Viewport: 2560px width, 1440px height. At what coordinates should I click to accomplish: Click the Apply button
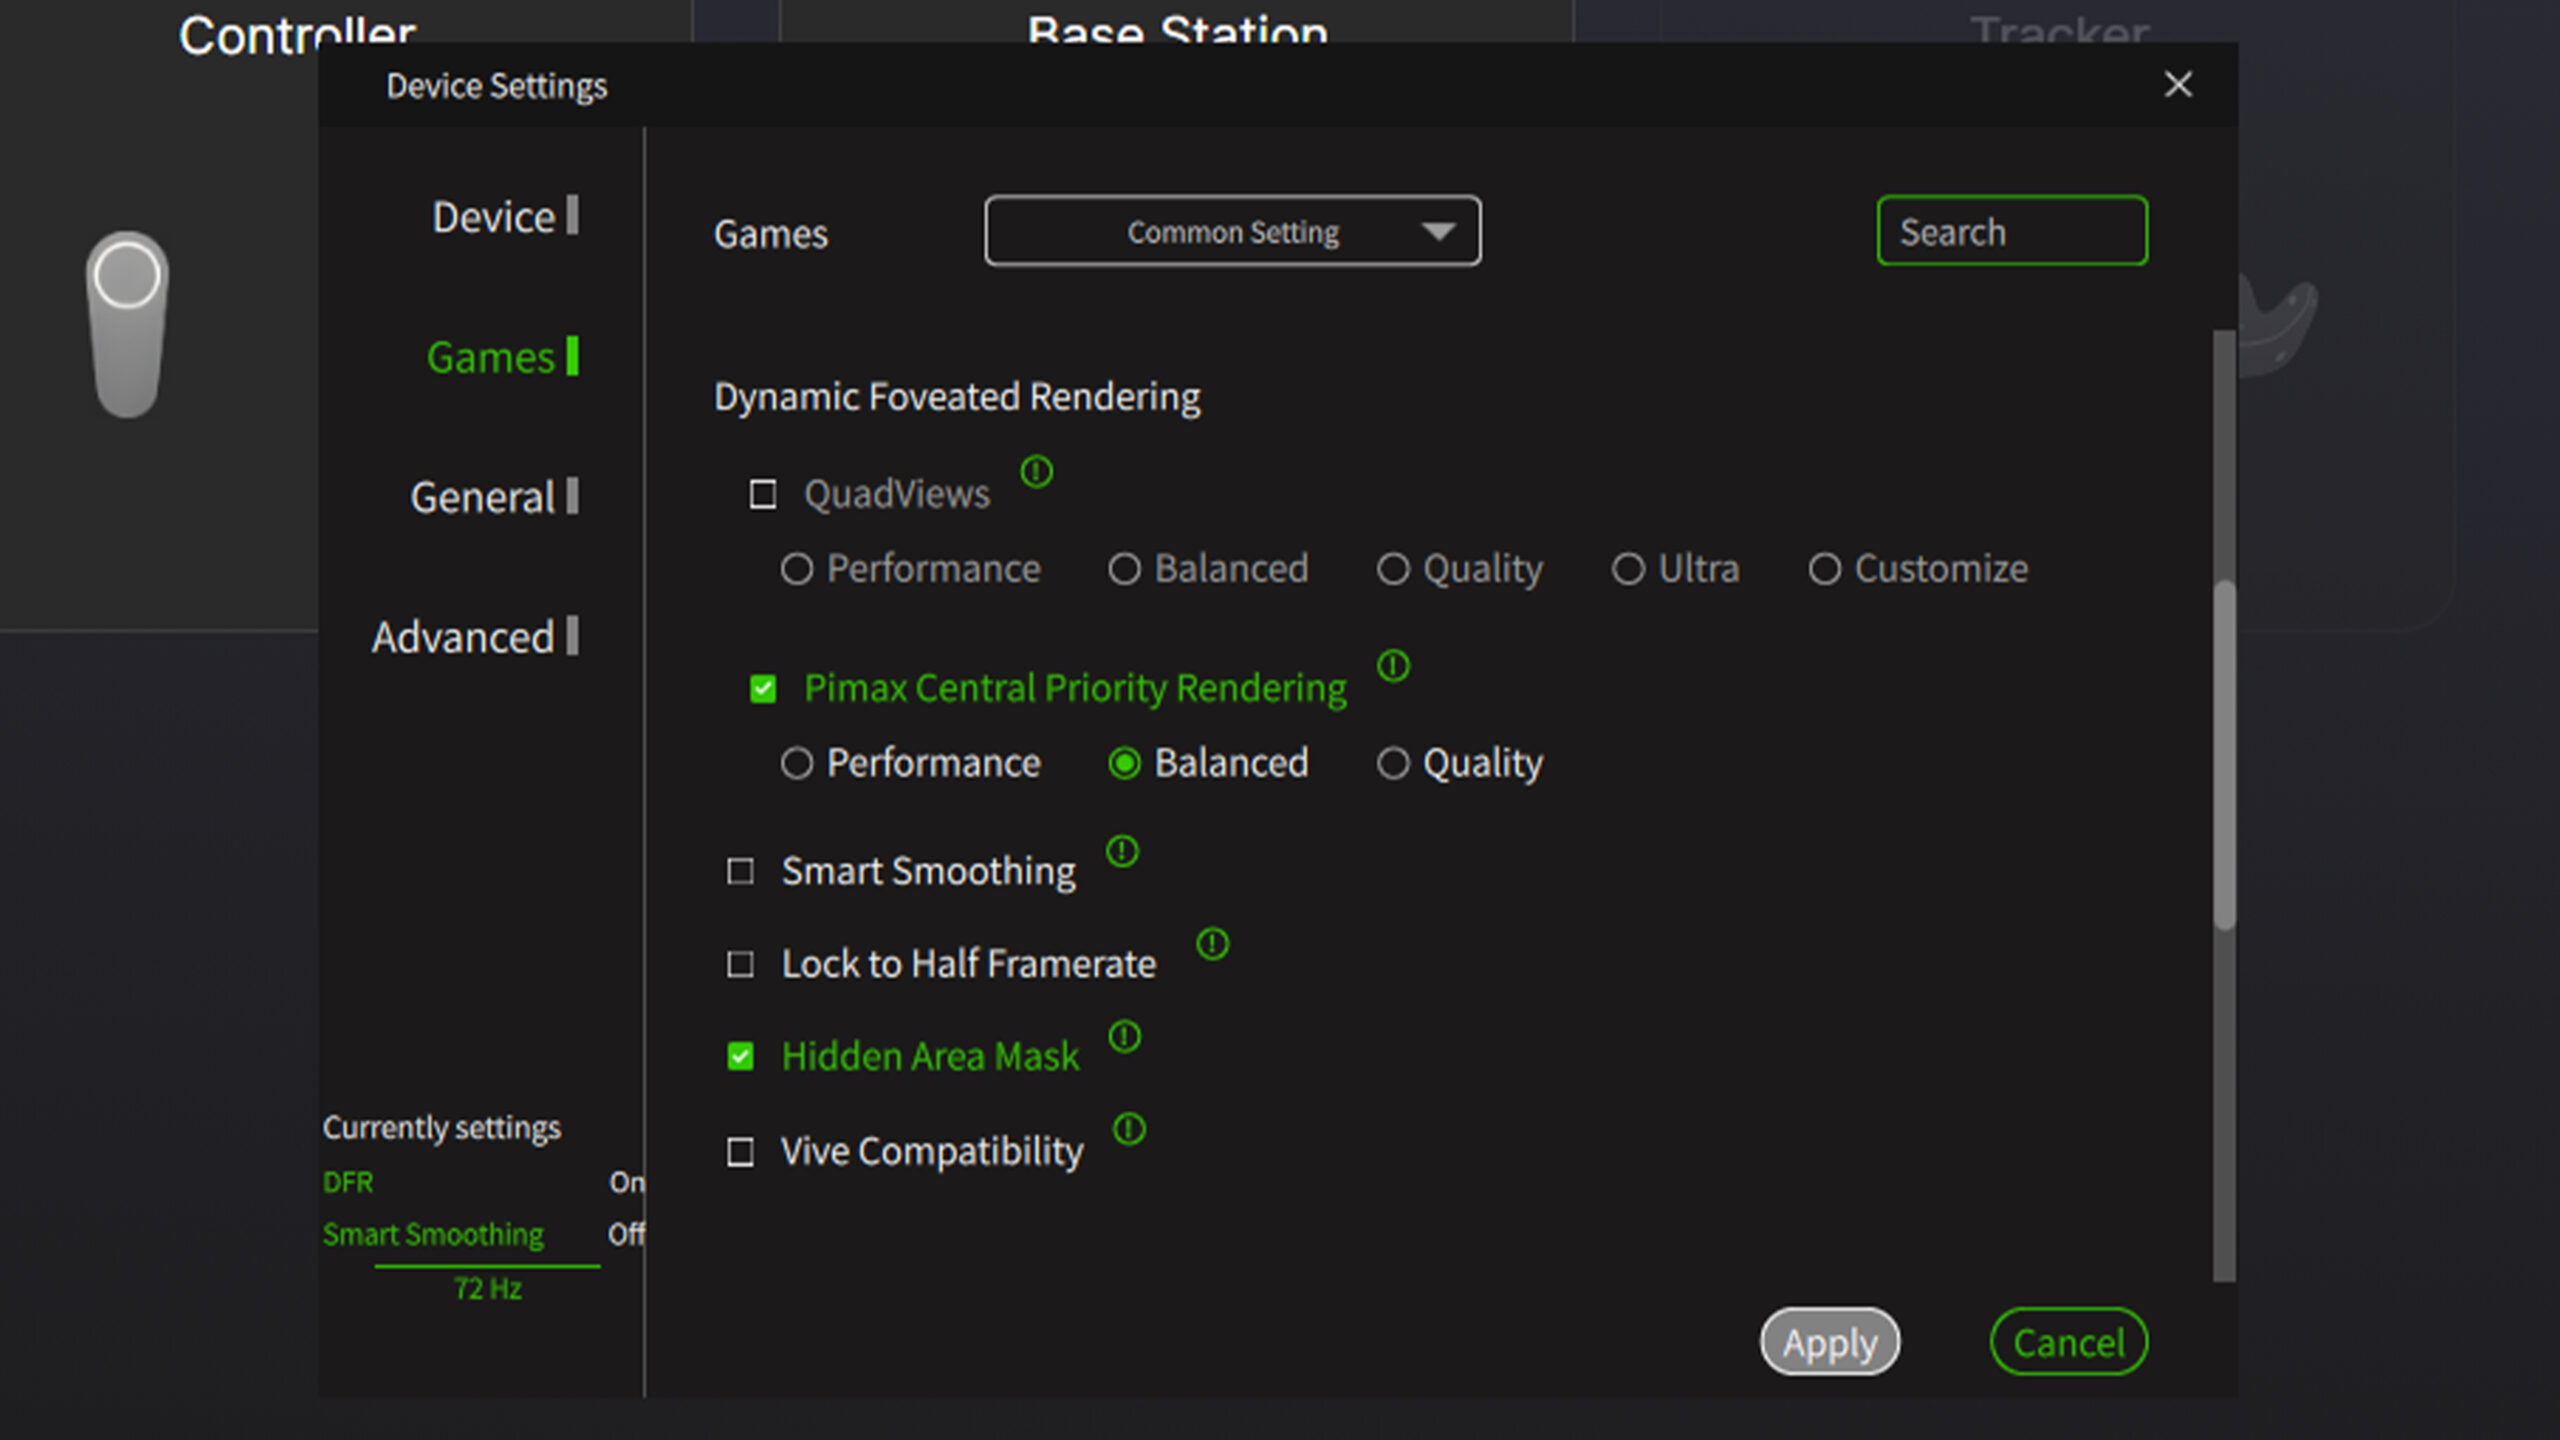pos(1830,1342)
